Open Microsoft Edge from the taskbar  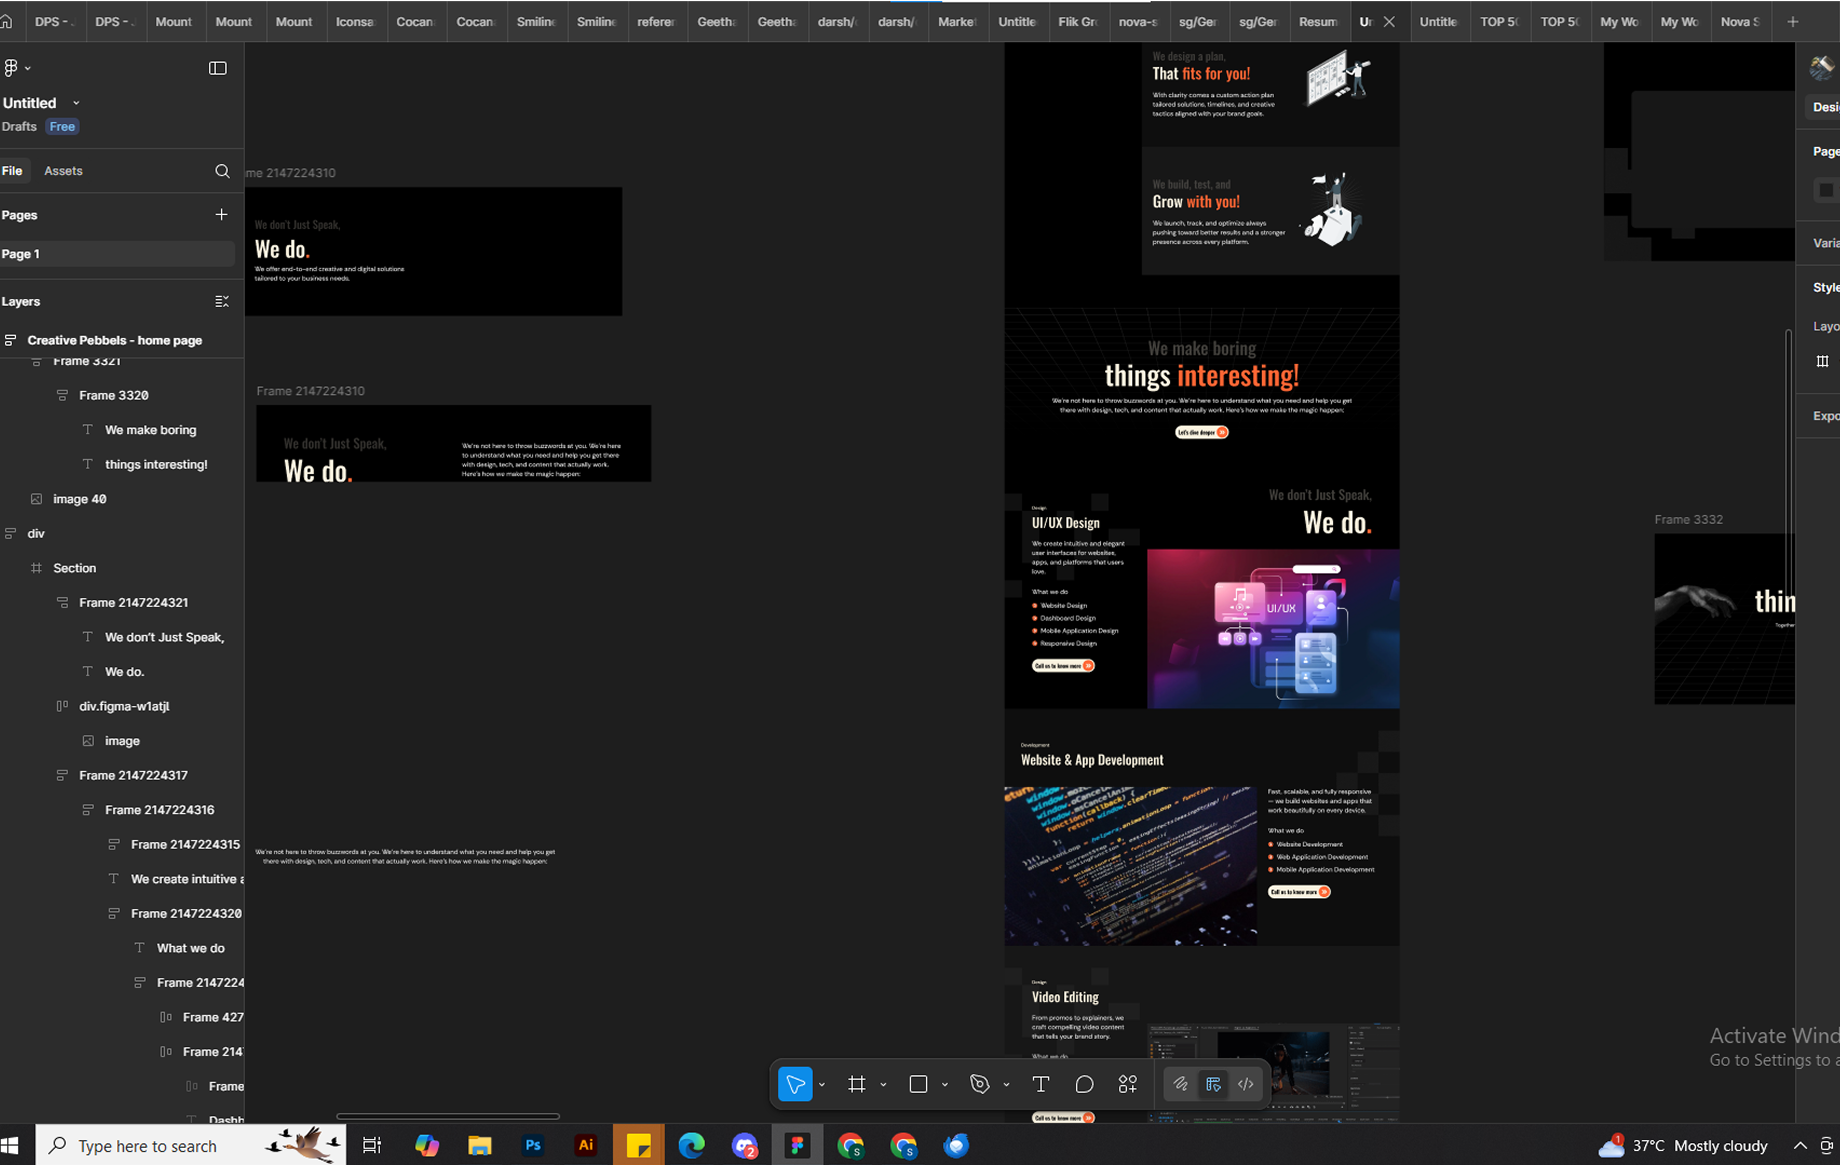pos(692,1145)
